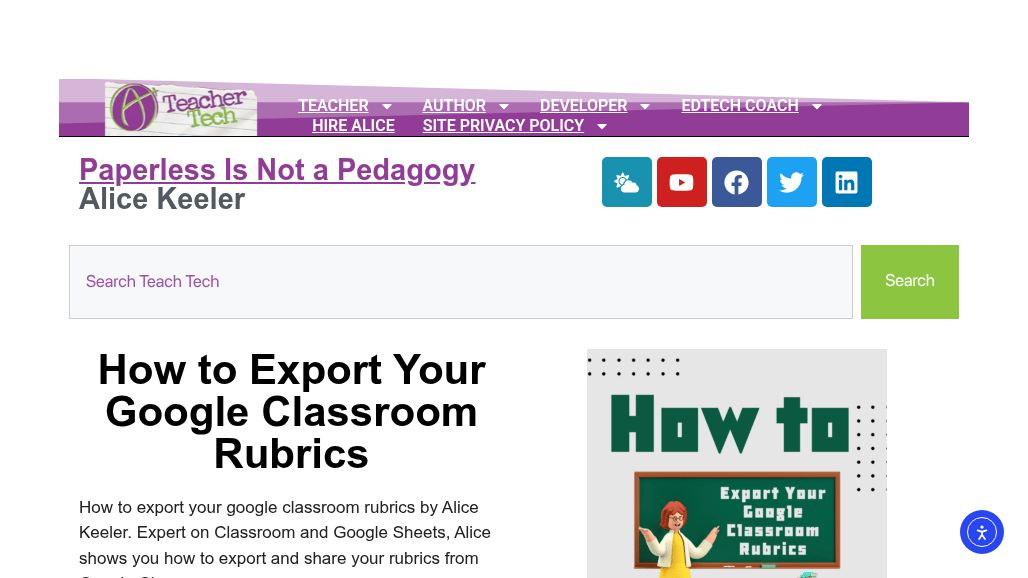This screenshot has width=1028, height=578.
Task: Expand the EdTech Coach menu arrow
Action: 816,106
